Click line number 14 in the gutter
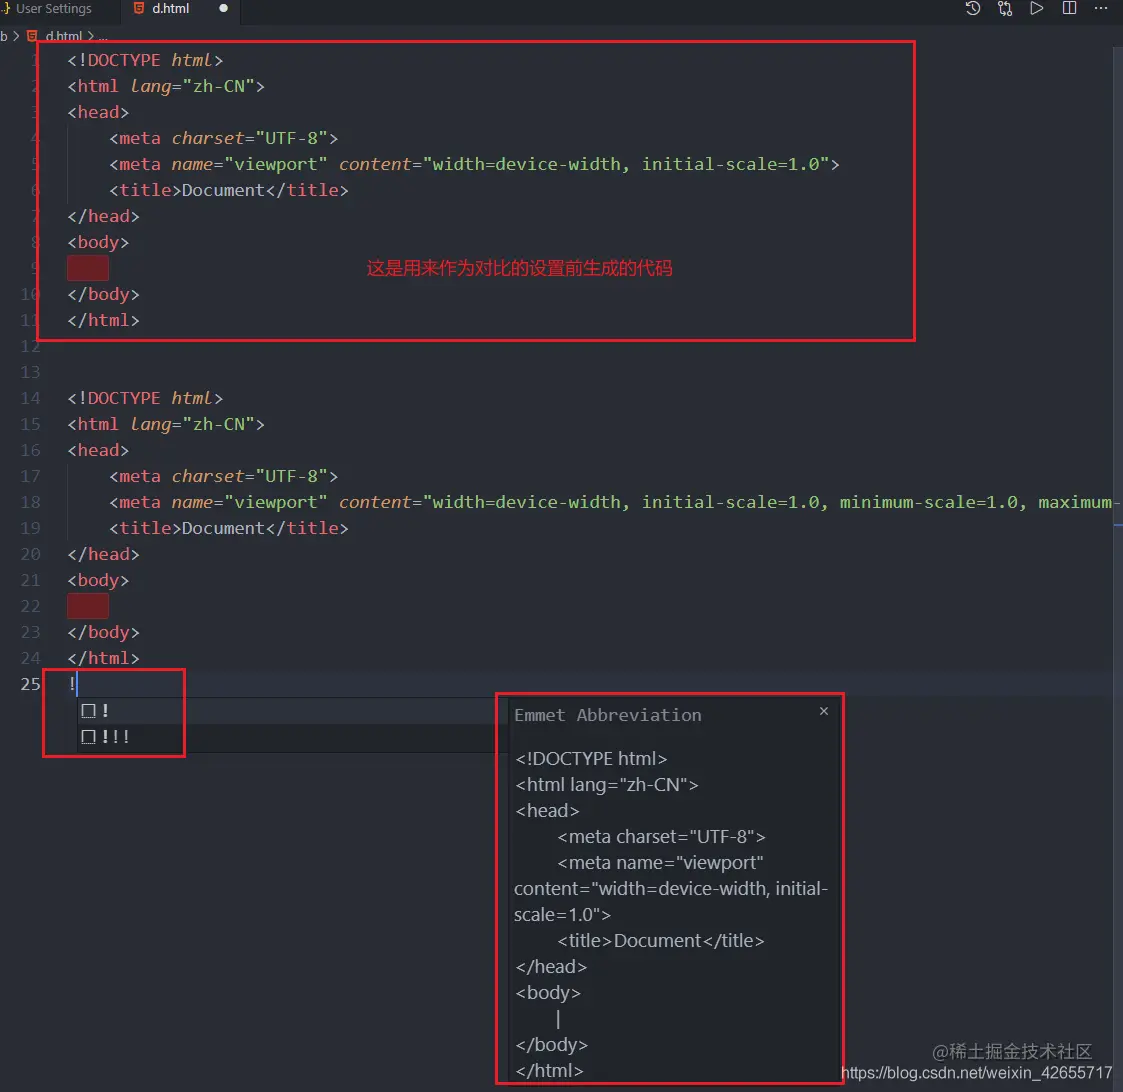Image resolution: width=1123 pixels, height=1092 pixels. point(30,398)
